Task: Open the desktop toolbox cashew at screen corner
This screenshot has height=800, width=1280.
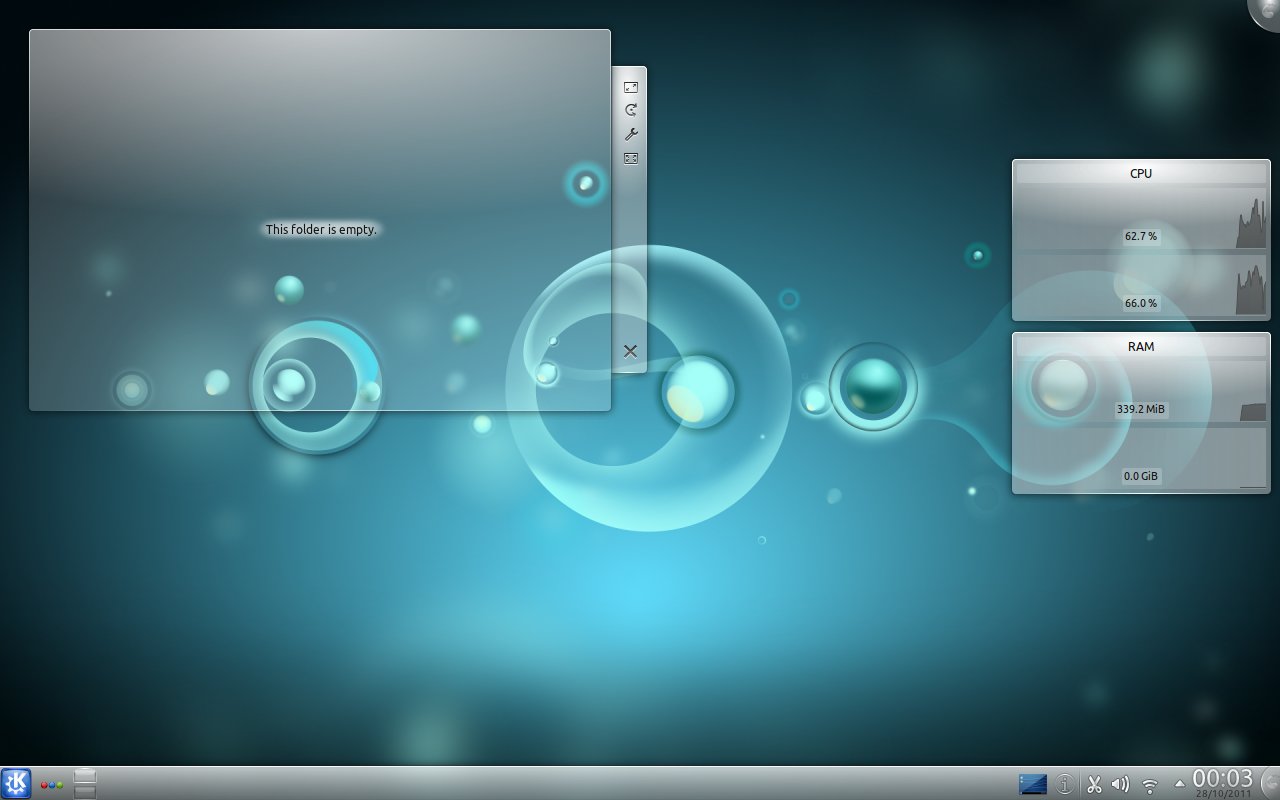Action: (x=1266, y=12)
